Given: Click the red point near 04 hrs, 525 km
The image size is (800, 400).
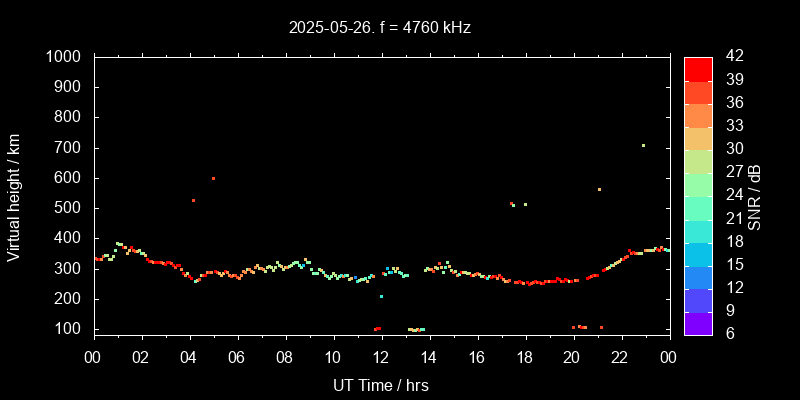Looking at the screenshot, I should tap(193, 201).
